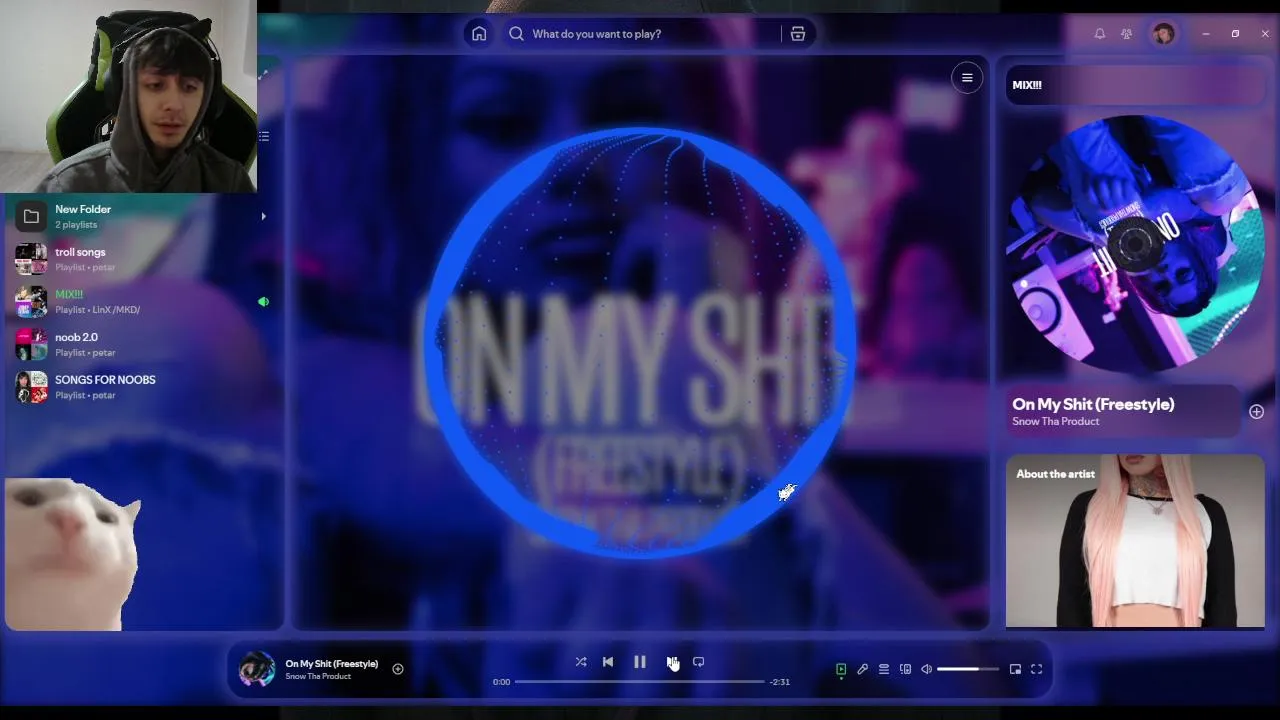Open the Friend Activity icon
The image size is (1280, 720).
point(1127,34)
